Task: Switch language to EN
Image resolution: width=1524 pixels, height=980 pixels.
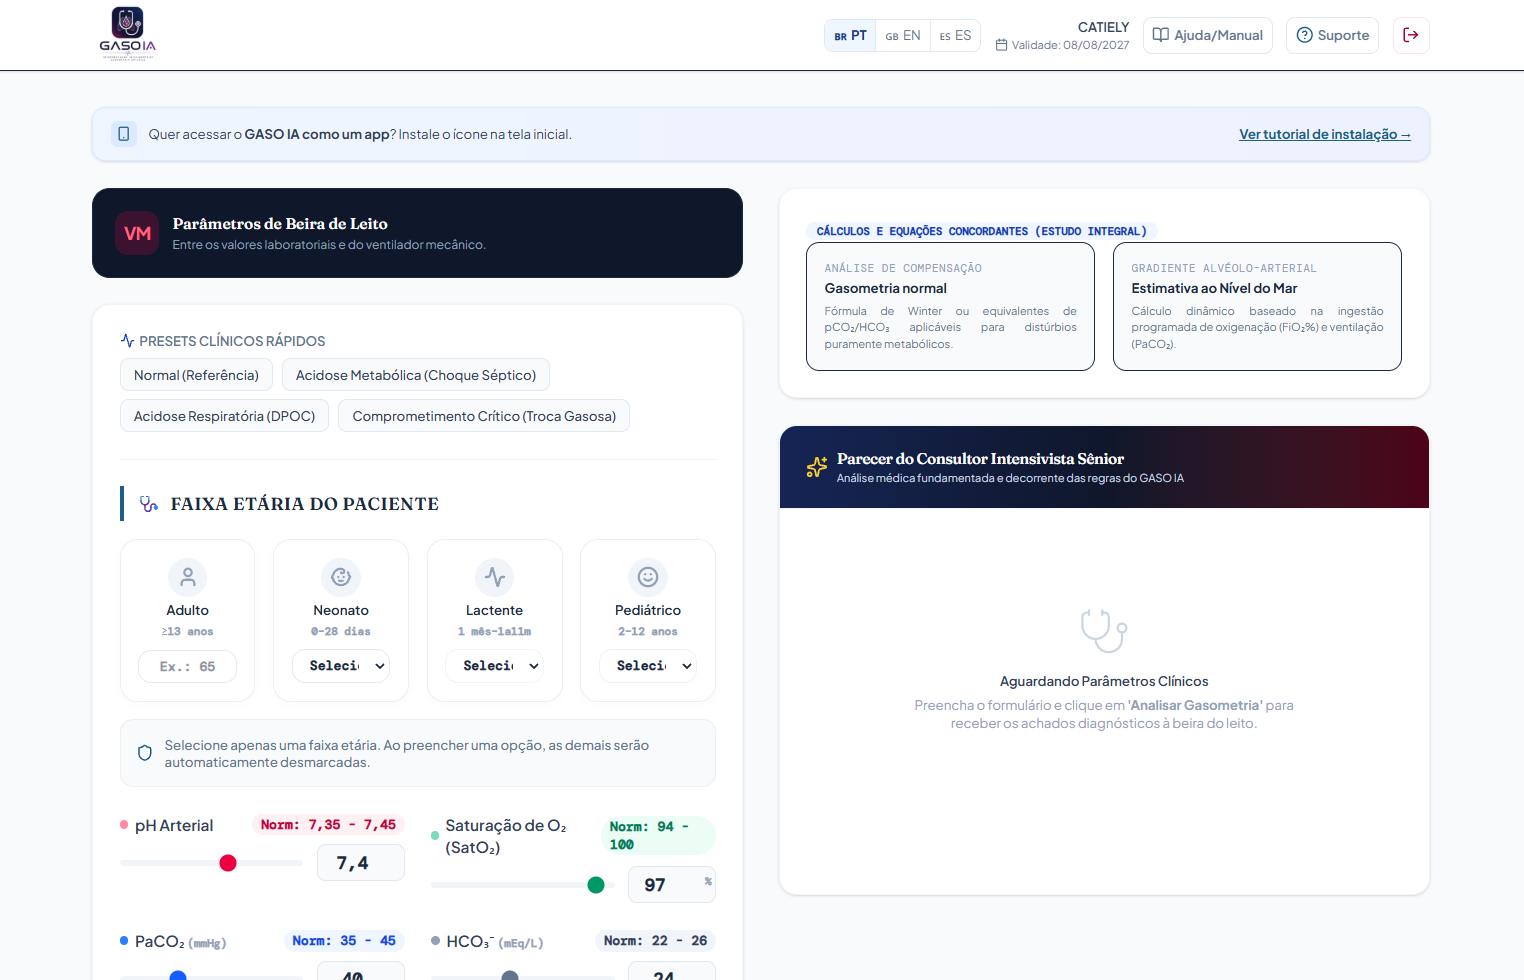Action: click(x=903, y=36)
